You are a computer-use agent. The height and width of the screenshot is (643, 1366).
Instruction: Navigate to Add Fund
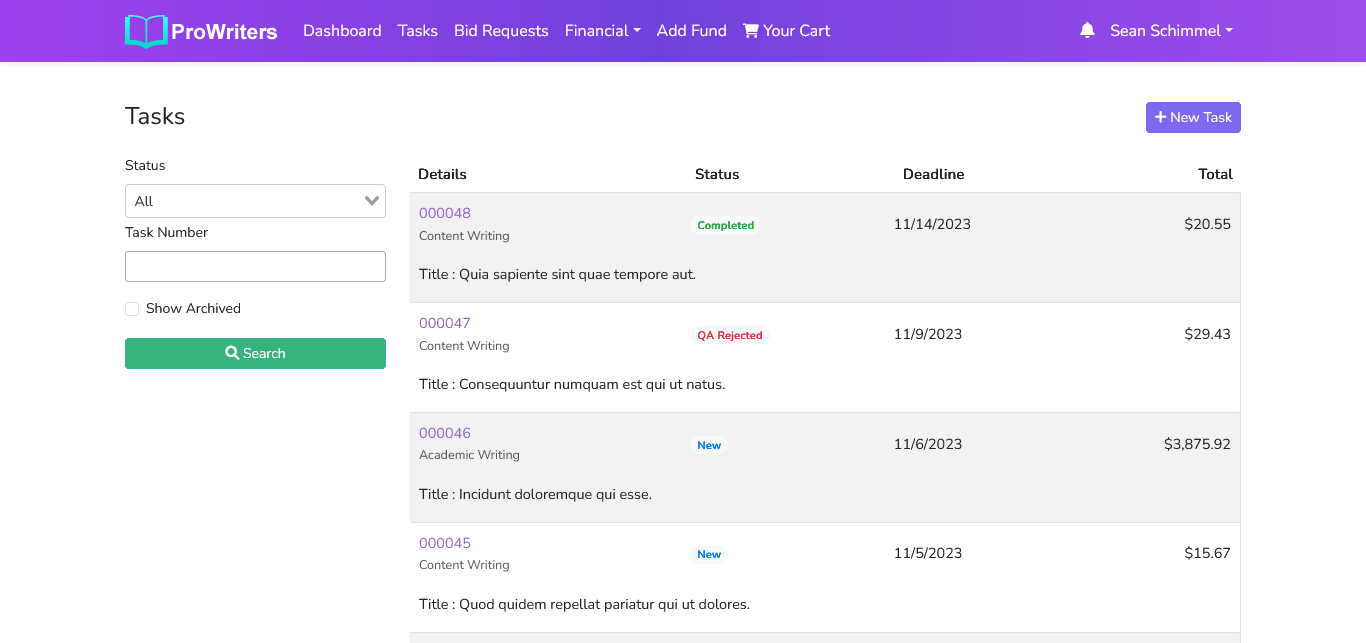(691, 31)
